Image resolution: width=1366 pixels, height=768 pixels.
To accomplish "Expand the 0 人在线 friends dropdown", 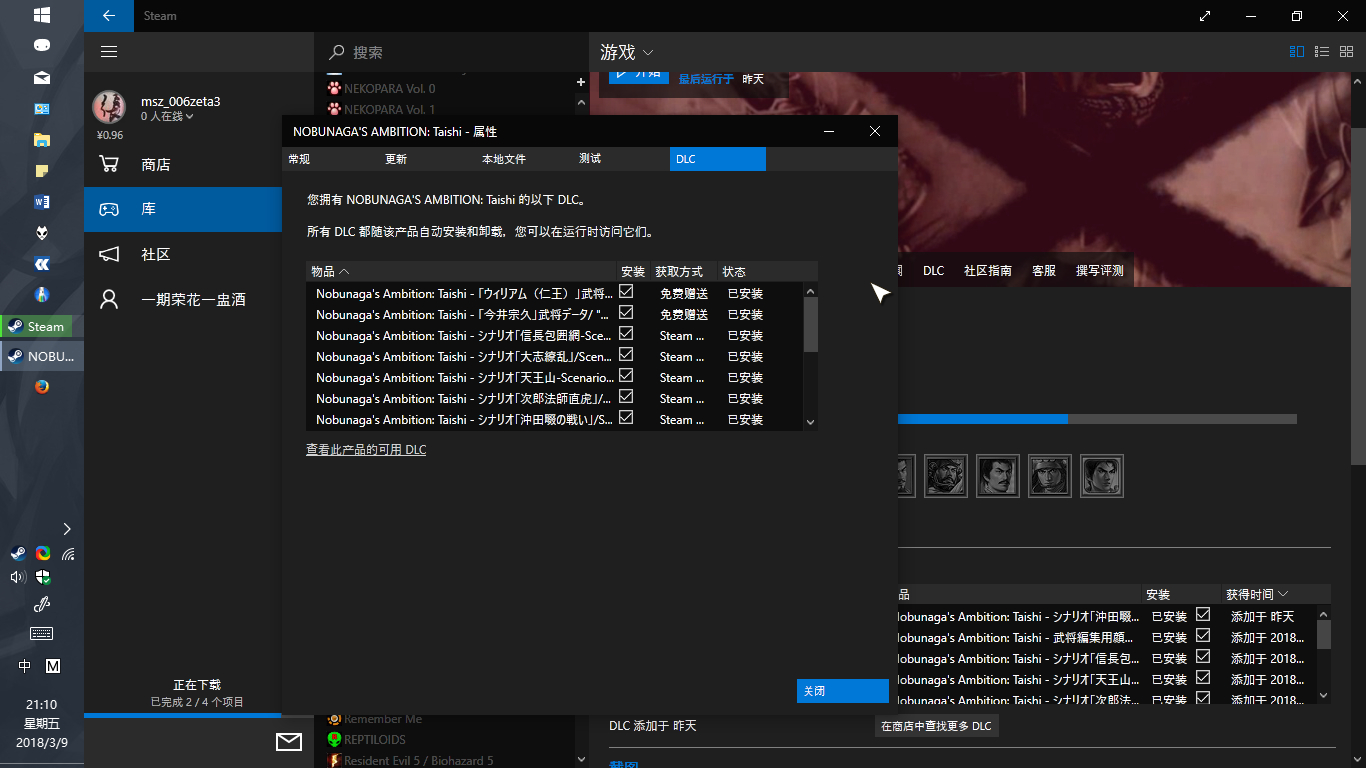I will 167,117.
